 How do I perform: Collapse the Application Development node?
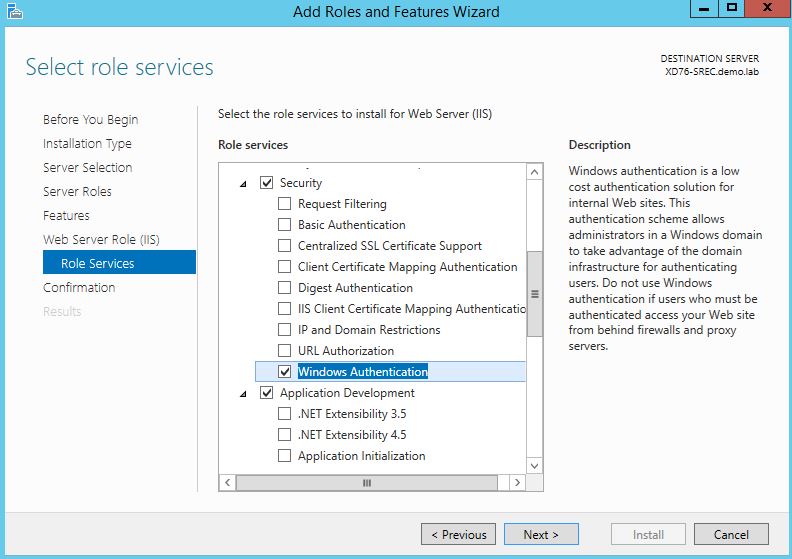tap(243, 394)
